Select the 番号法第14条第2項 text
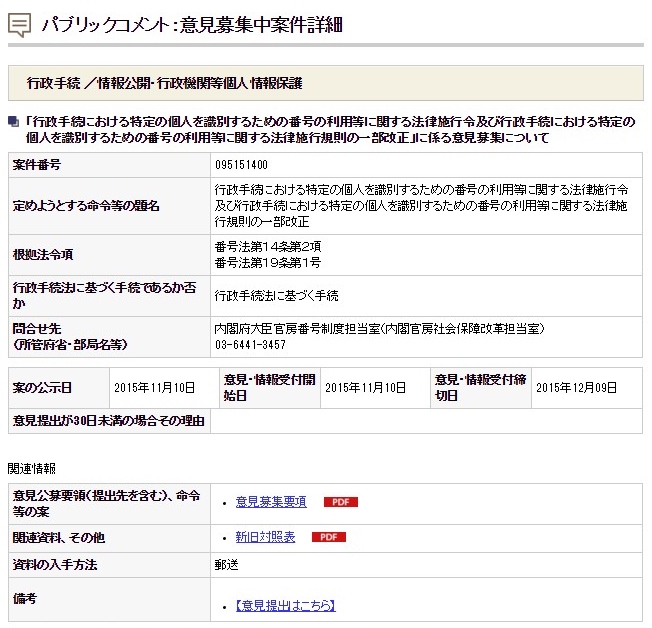This screenshot has width=652, height=628. [267, 247]
